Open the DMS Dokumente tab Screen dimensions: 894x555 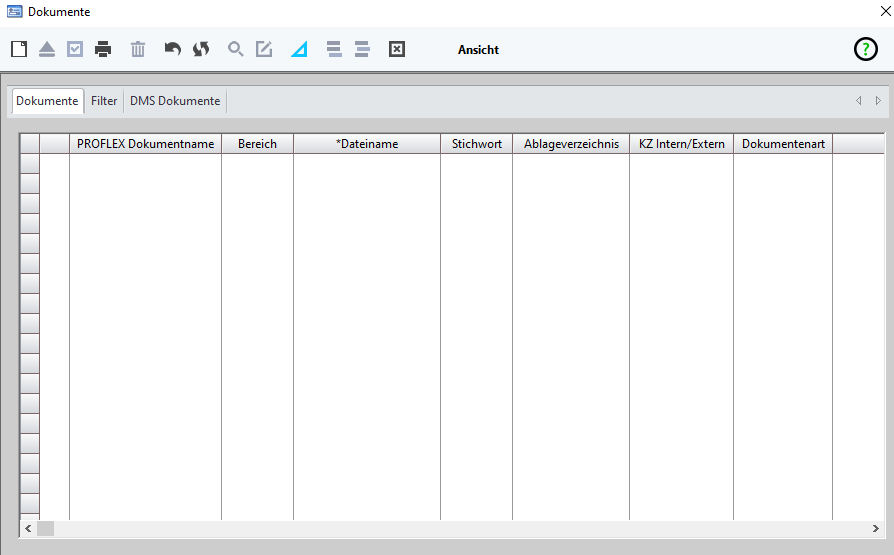point(175,101)
